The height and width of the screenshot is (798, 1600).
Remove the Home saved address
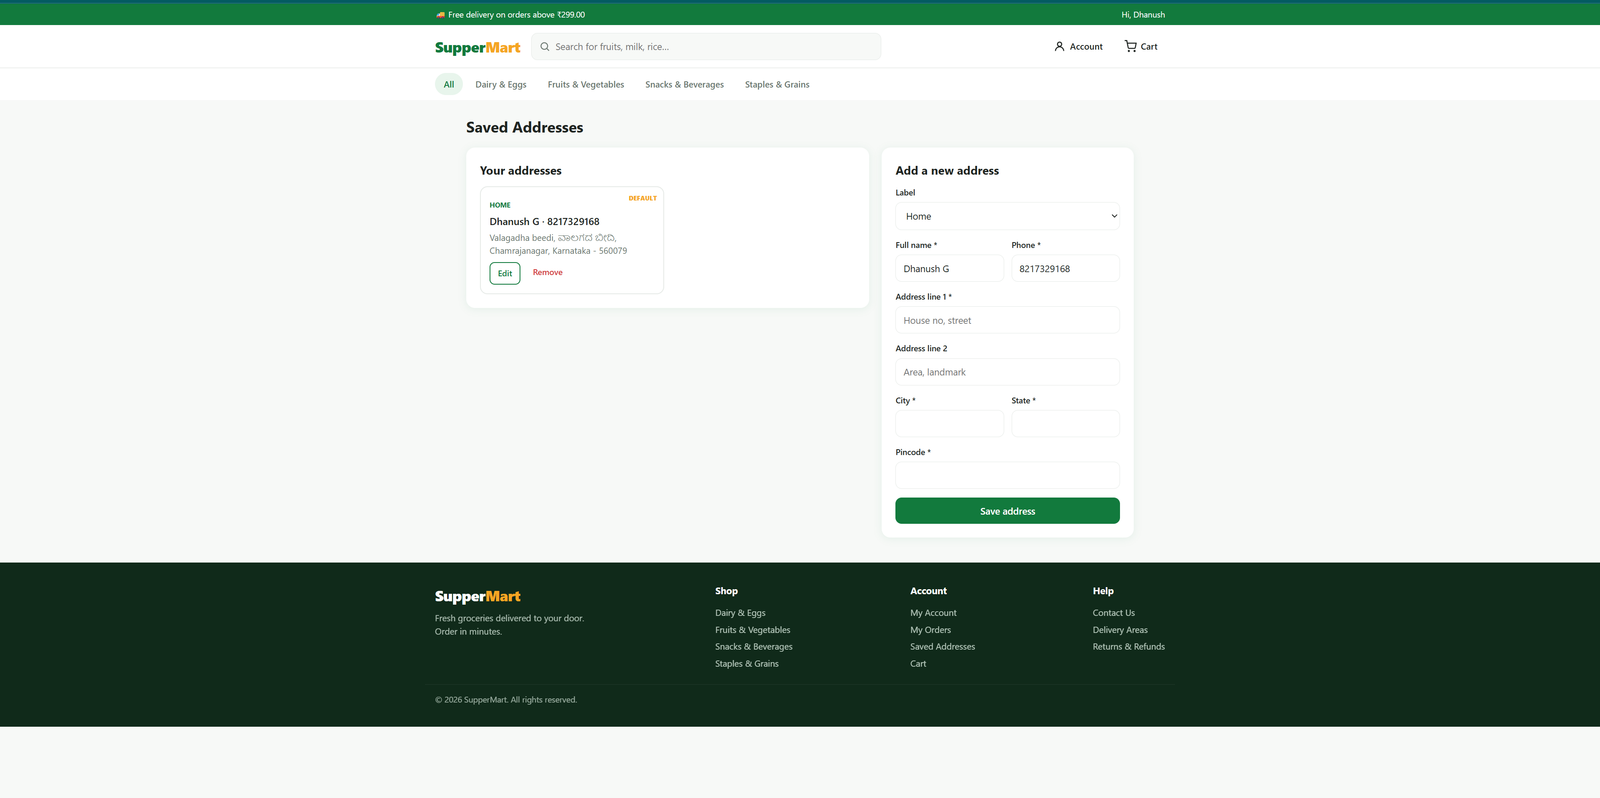[547, 273]
